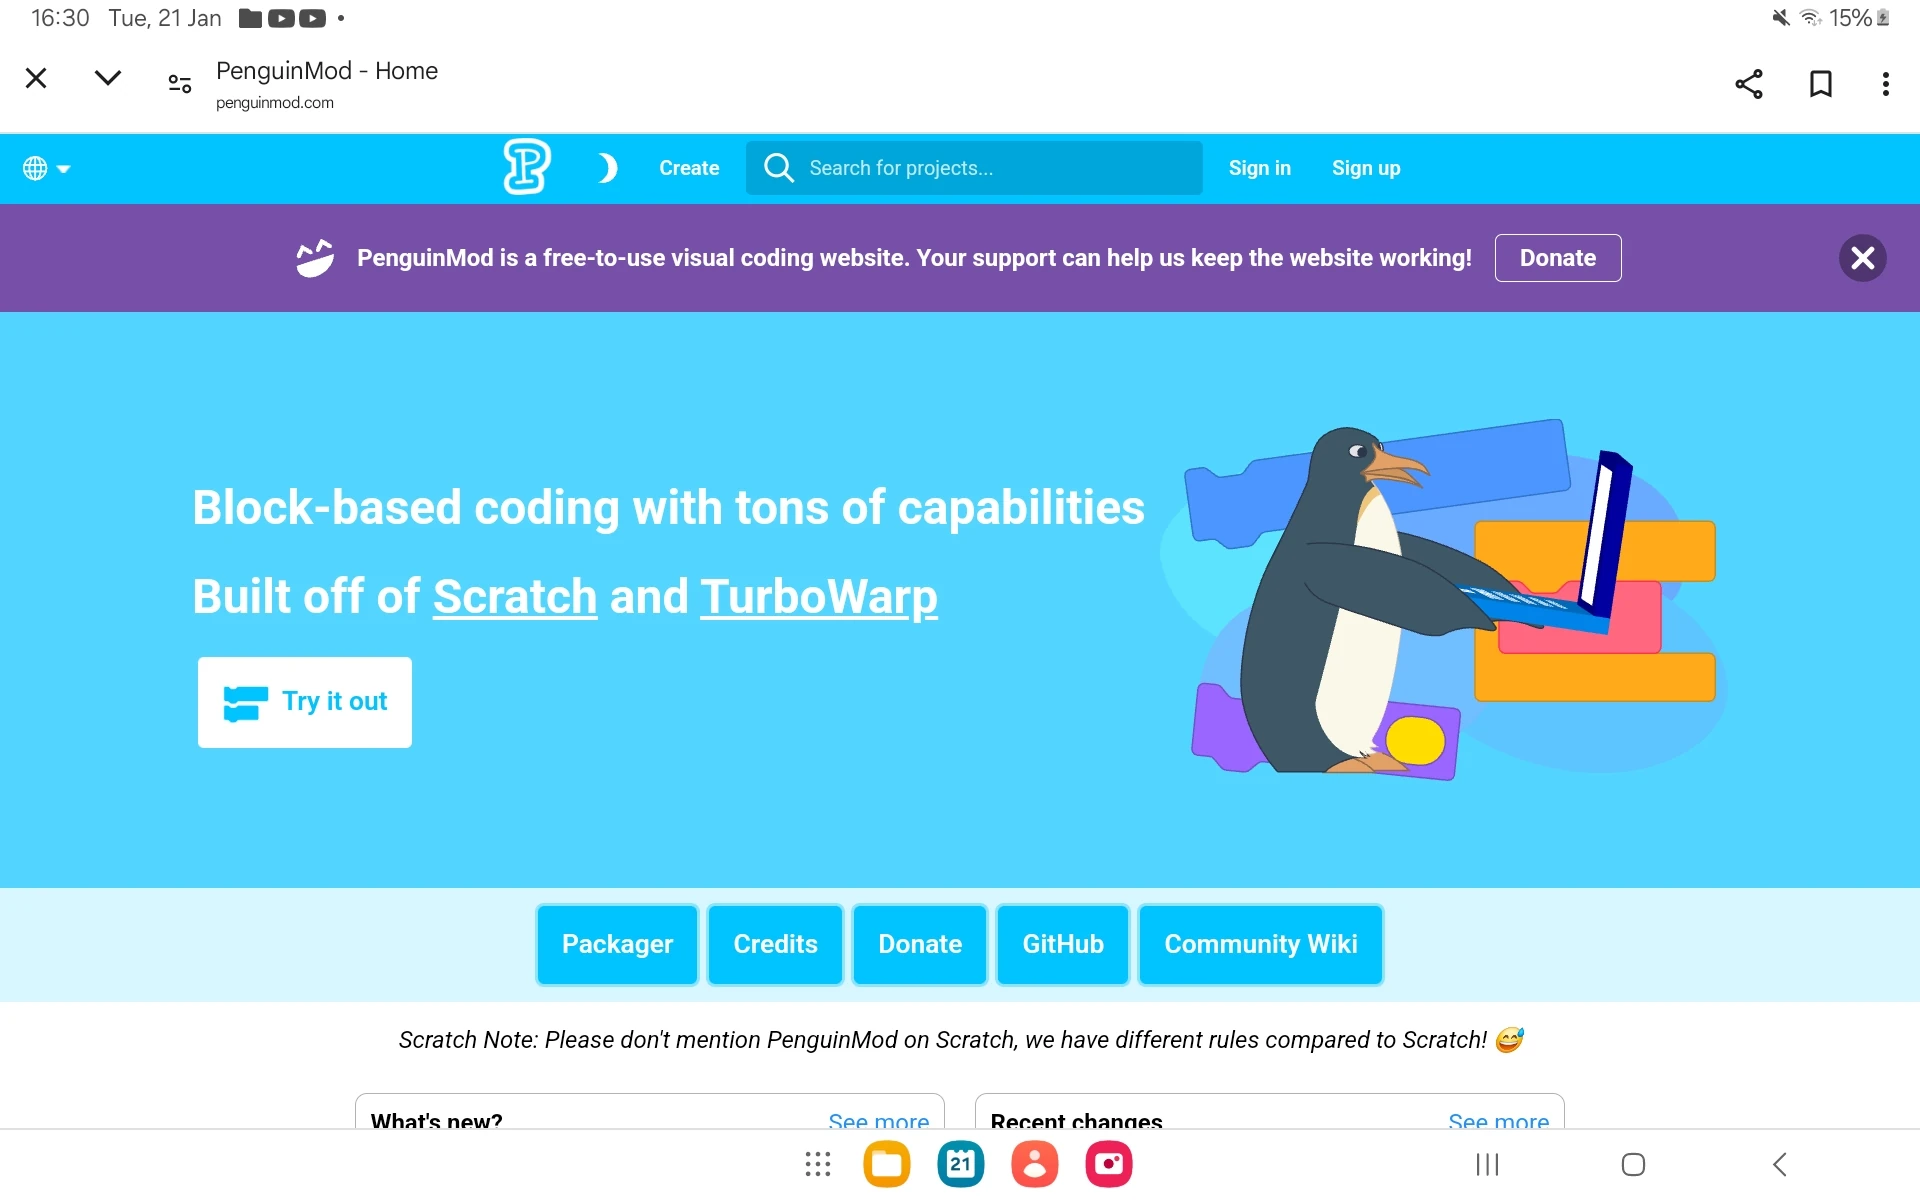Open the language globe dropdown

click(46, 168)
